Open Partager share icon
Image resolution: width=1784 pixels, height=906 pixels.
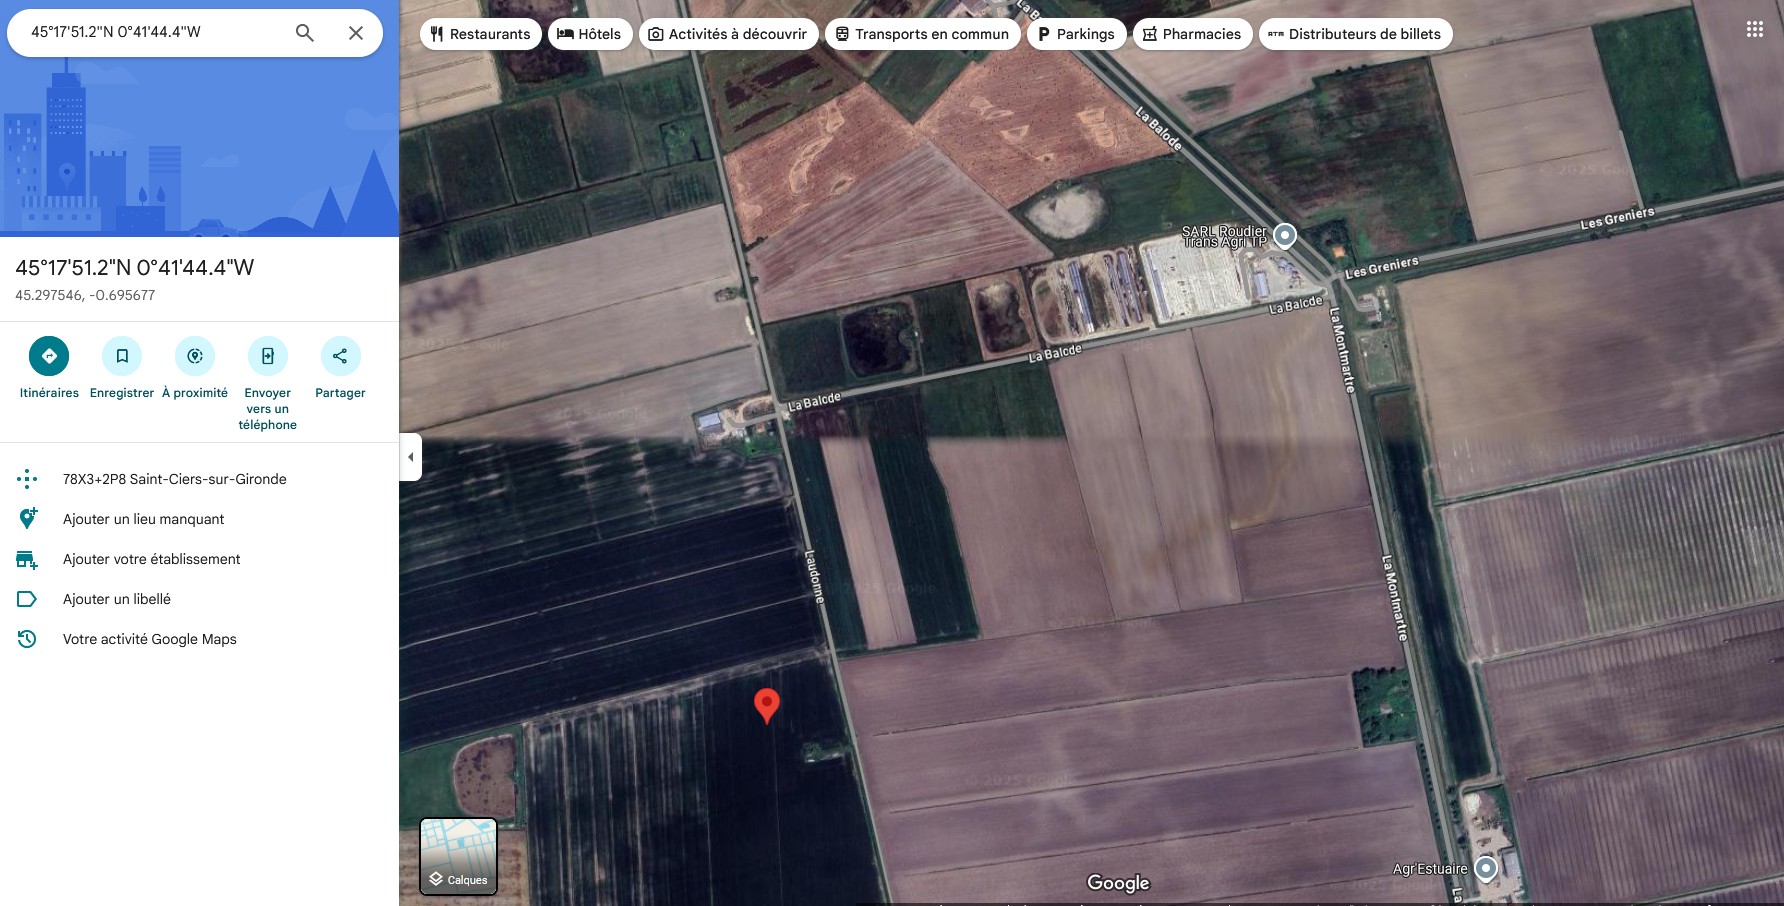tap(340, 356)
